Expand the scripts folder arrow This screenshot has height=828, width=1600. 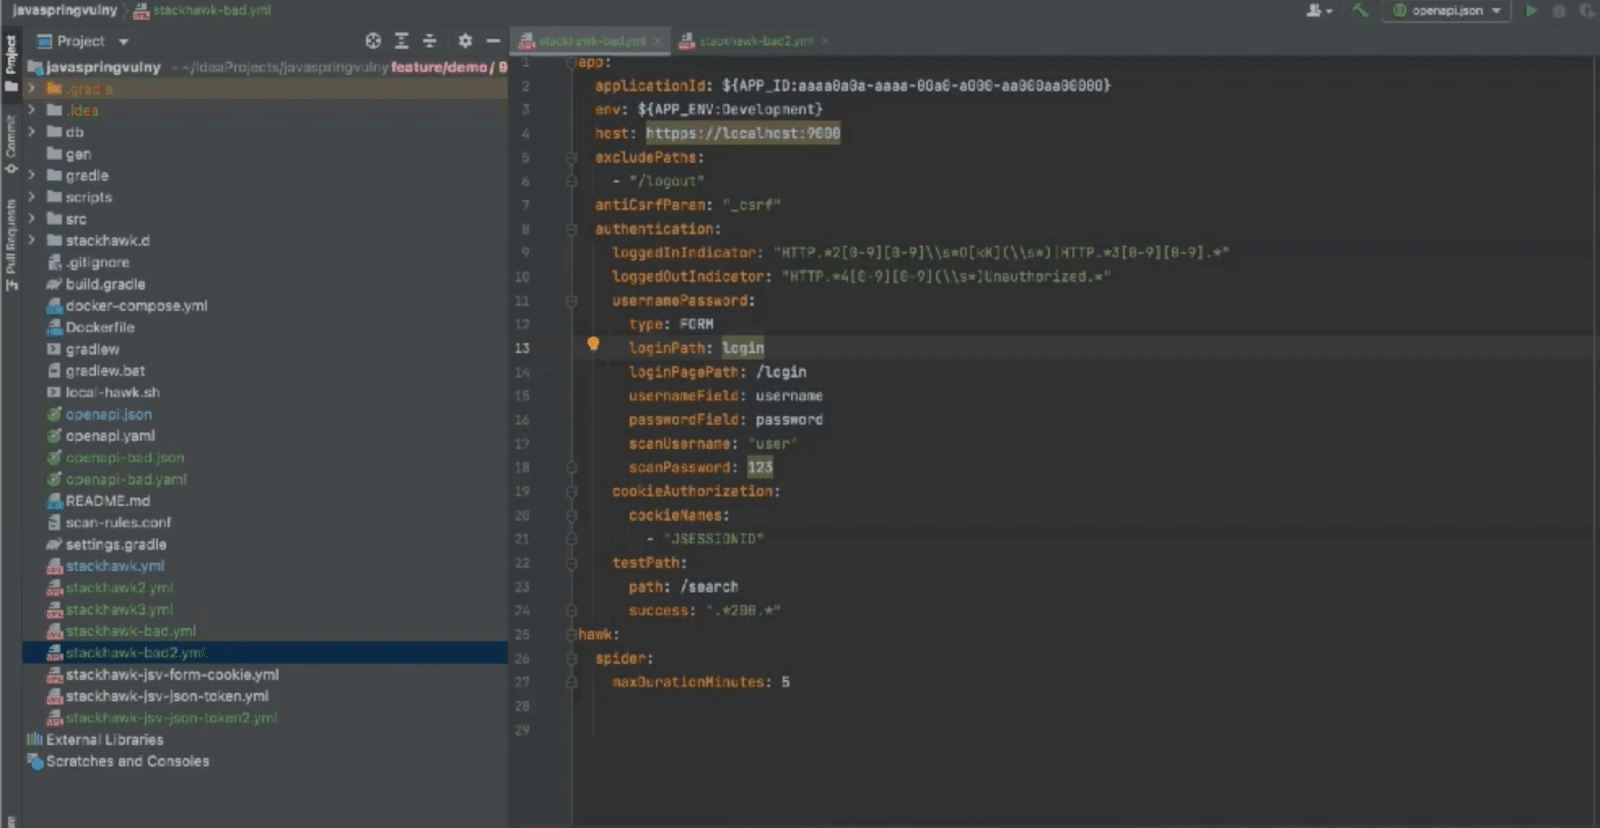point(32,197)
